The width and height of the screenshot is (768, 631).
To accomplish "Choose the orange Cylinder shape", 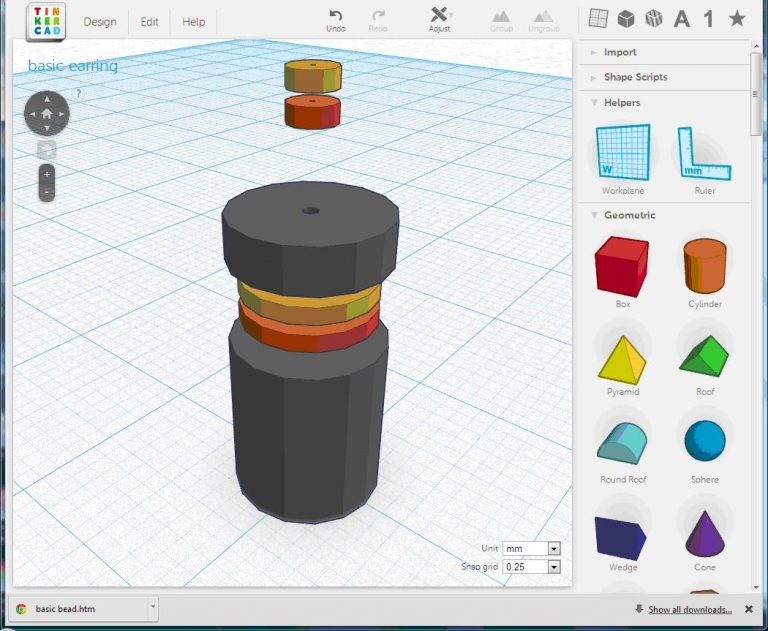I will pos(704,266).
